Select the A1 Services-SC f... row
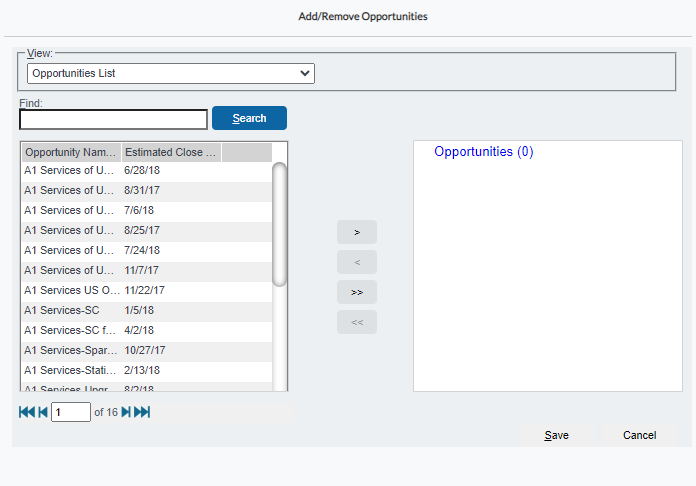This screenshot has height=486, width=696. pos(146,330)
